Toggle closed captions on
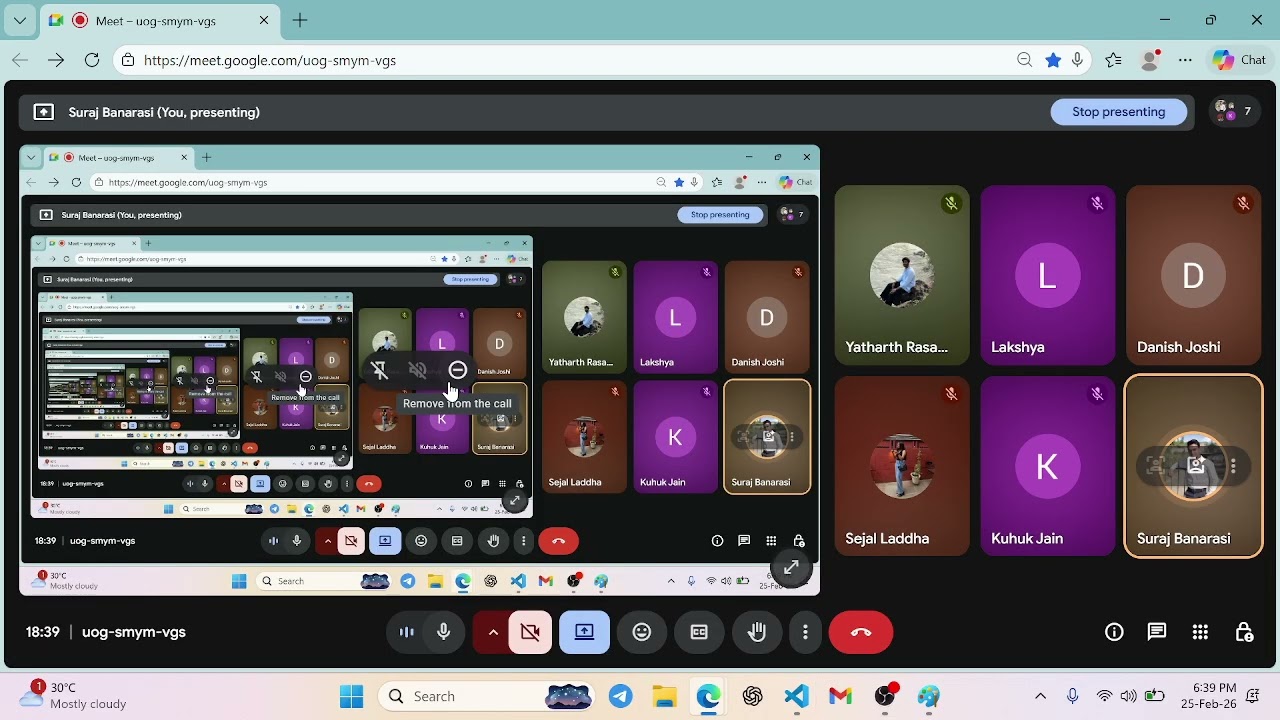The height and width of the screenshot is (720, 1280). coord(699,632)
